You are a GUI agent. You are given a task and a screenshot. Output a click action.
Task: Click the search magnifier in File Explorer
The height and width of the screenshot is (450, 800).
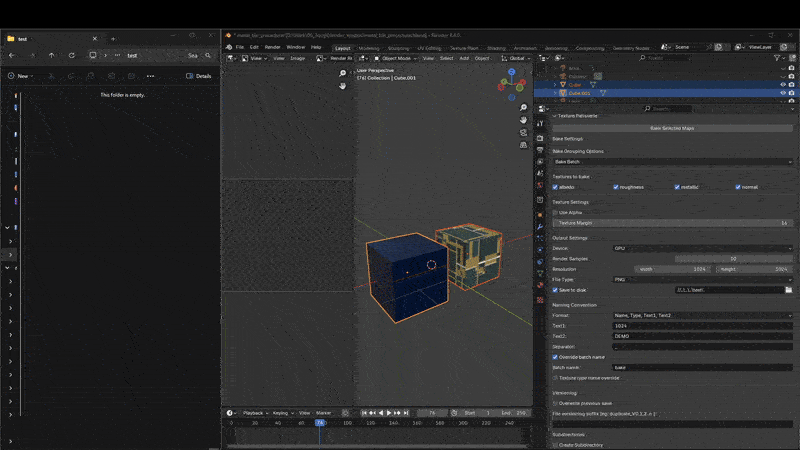[208, 56]
